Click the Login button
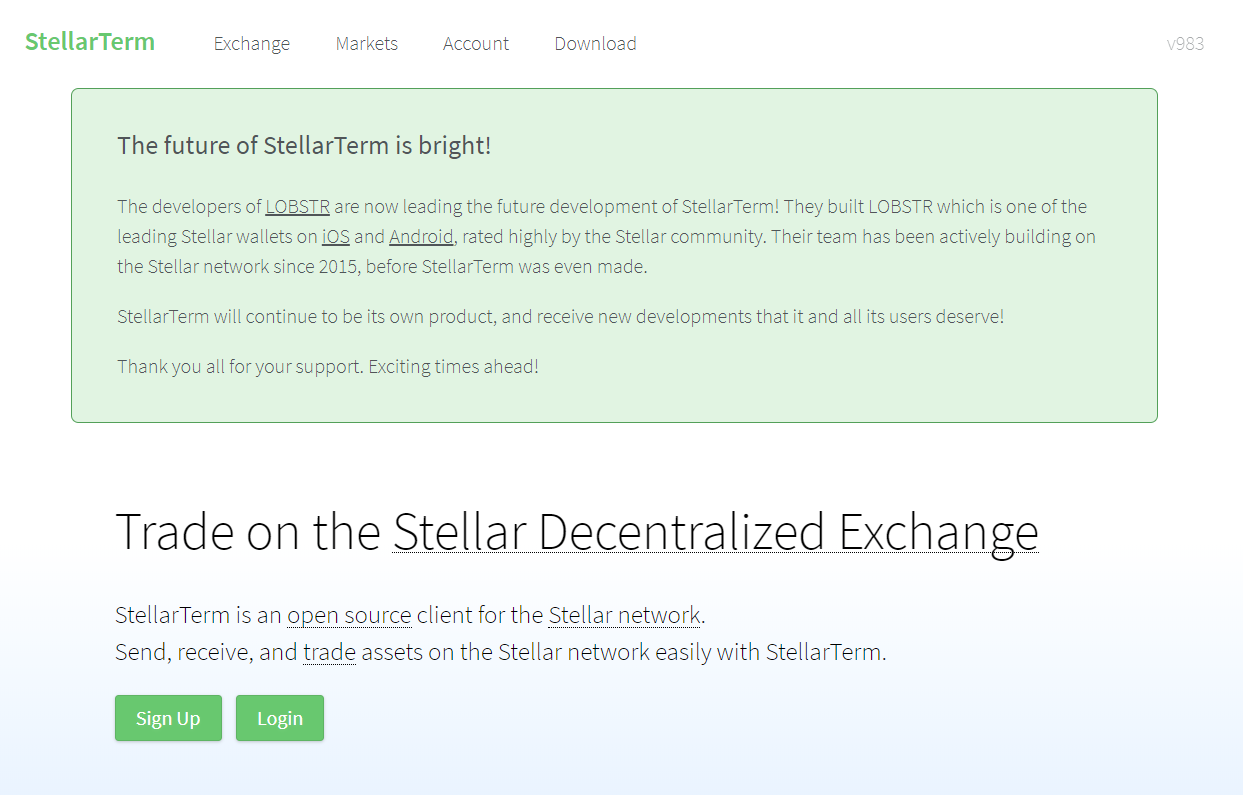Image resolution: width=1243 pixels, height=795 pixels. point(280,718)
